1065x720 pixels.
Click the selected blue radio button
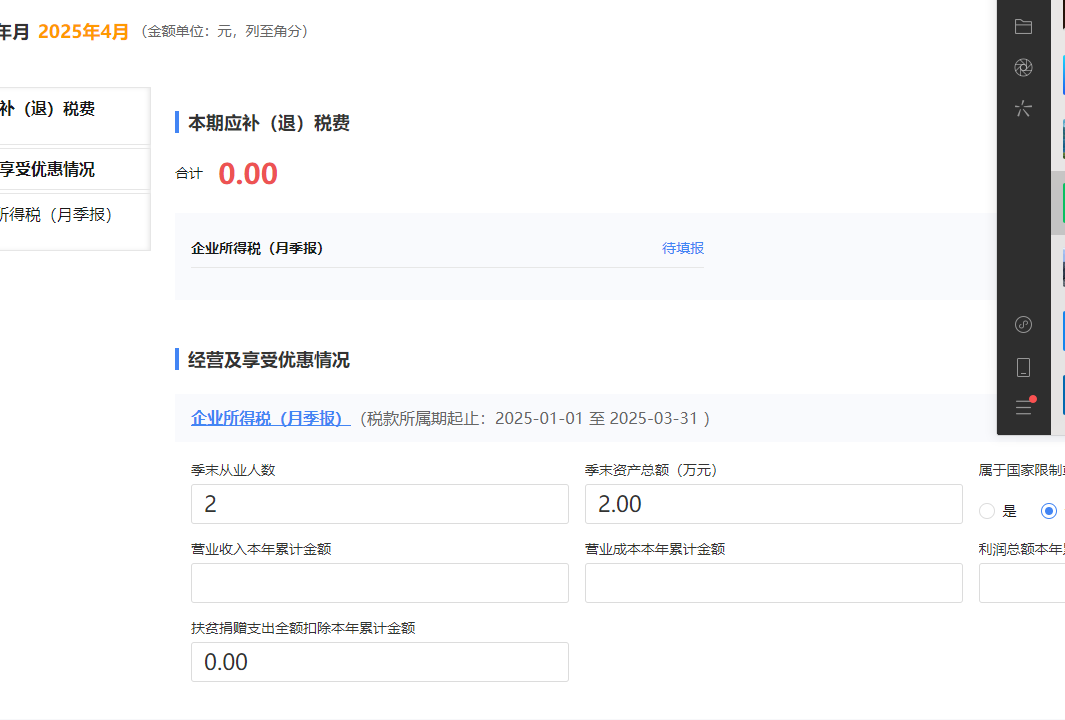coord(1049,511)
